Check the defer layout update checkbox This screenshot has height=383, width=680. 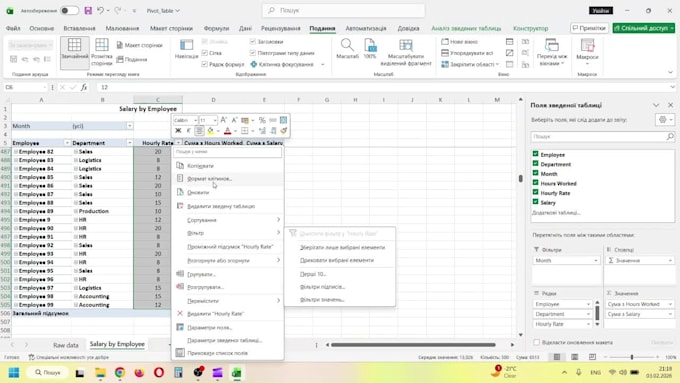pyautogui.click(x=536, y=342)
